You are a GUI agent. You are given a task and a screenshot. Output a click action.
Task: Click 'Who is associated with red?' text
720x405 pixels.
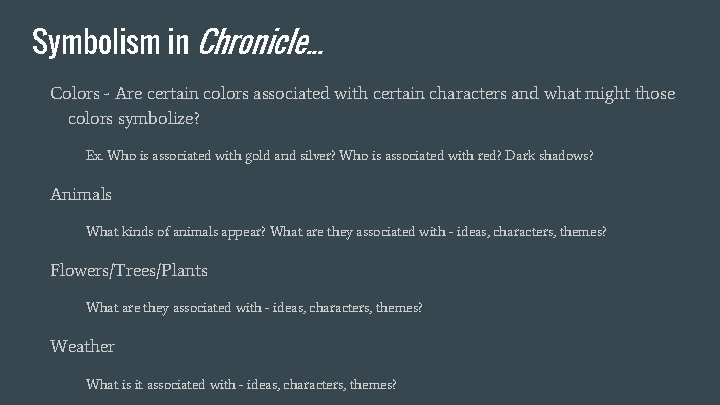pyautogui.click(x=420, y=156)
